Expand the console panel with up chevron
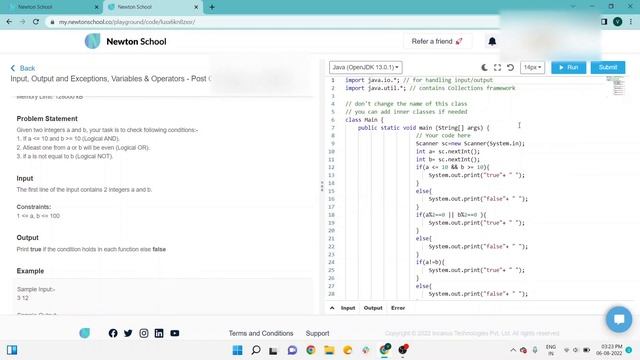 coord(332,308)
